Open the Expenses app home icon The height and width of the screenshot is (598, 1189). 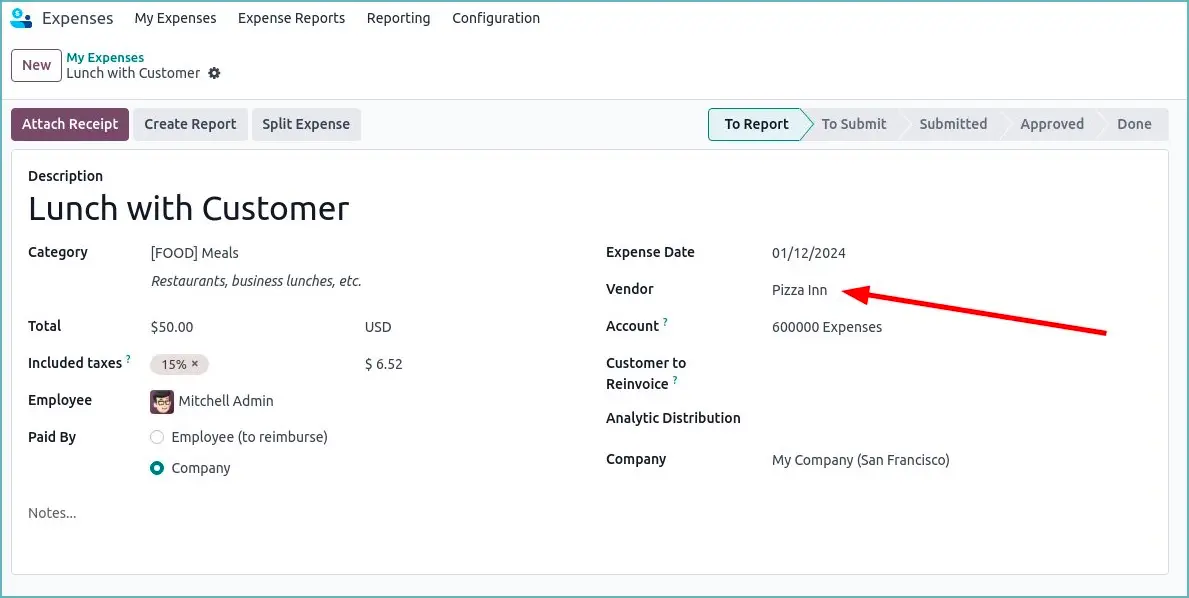tap(21, 18)
